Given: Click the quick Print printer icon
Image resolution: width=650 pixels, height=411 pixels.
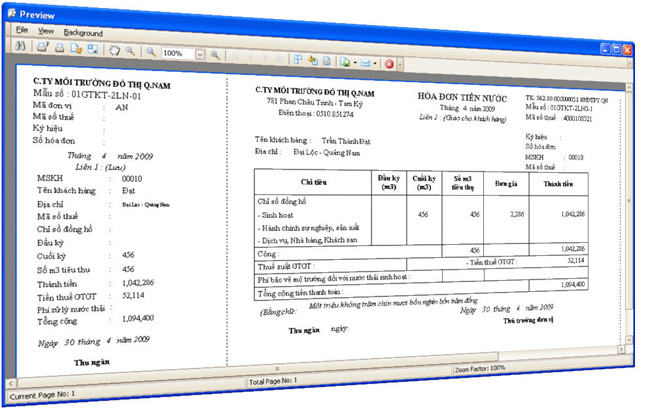Looking at the screenshot, I should pos(59,48).
